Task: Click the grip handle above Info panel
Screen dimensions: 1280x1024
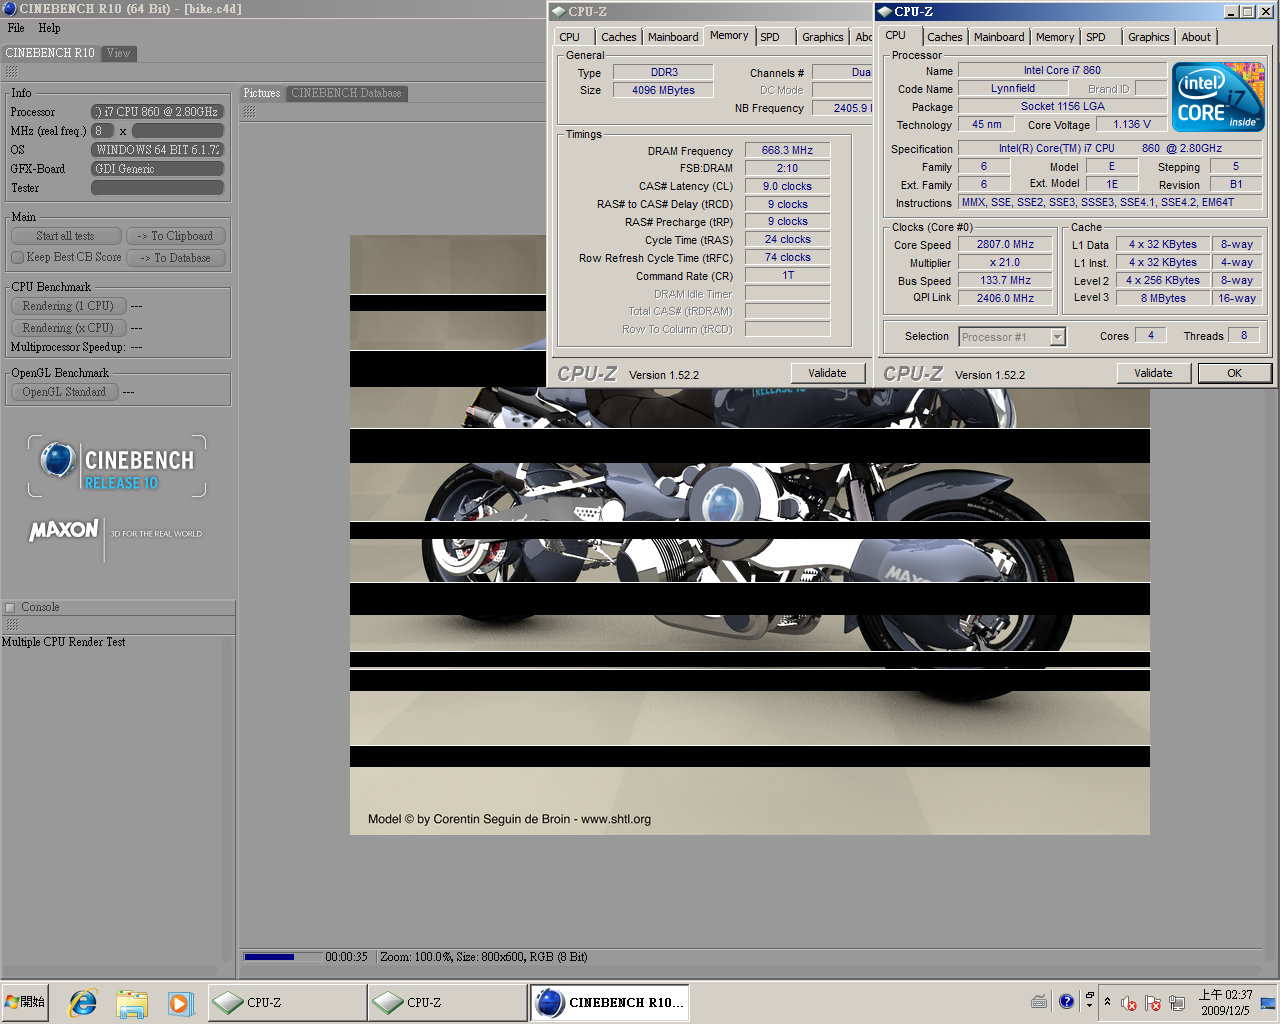Action: point(12,72)
